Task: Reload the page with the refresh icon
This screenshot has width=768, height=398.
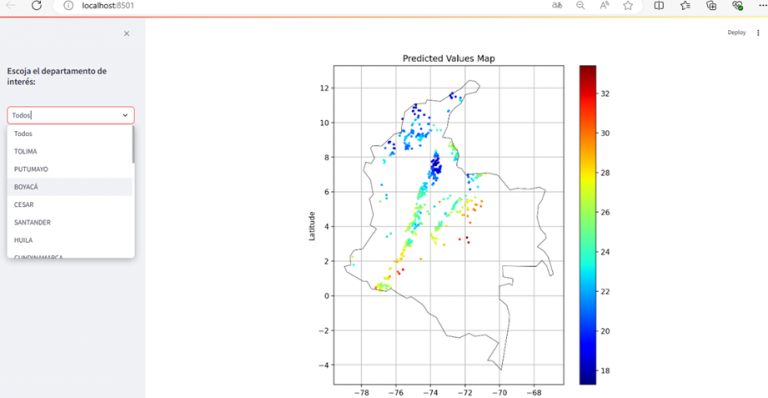Action: [x=36, y=5]
